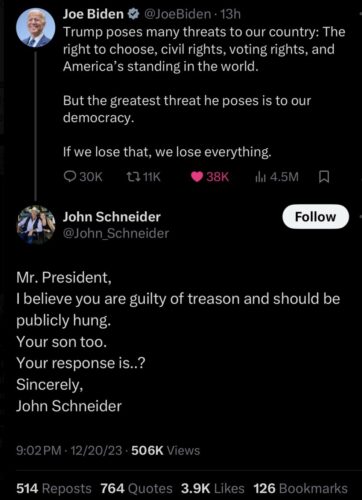Image resolution: width=362 pixels, height=500 pixels.
Task: Click the blue verified badge beside Joe Biden
Action: 134,14
